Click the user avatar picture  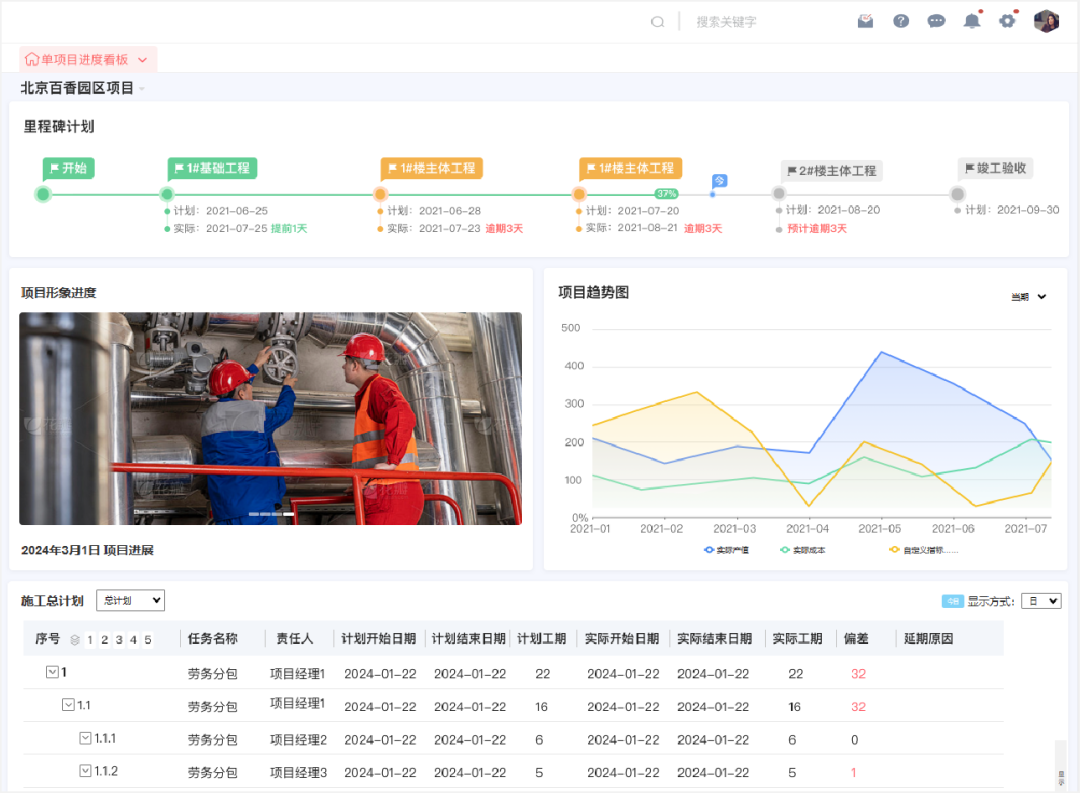tap(1046, 21)
